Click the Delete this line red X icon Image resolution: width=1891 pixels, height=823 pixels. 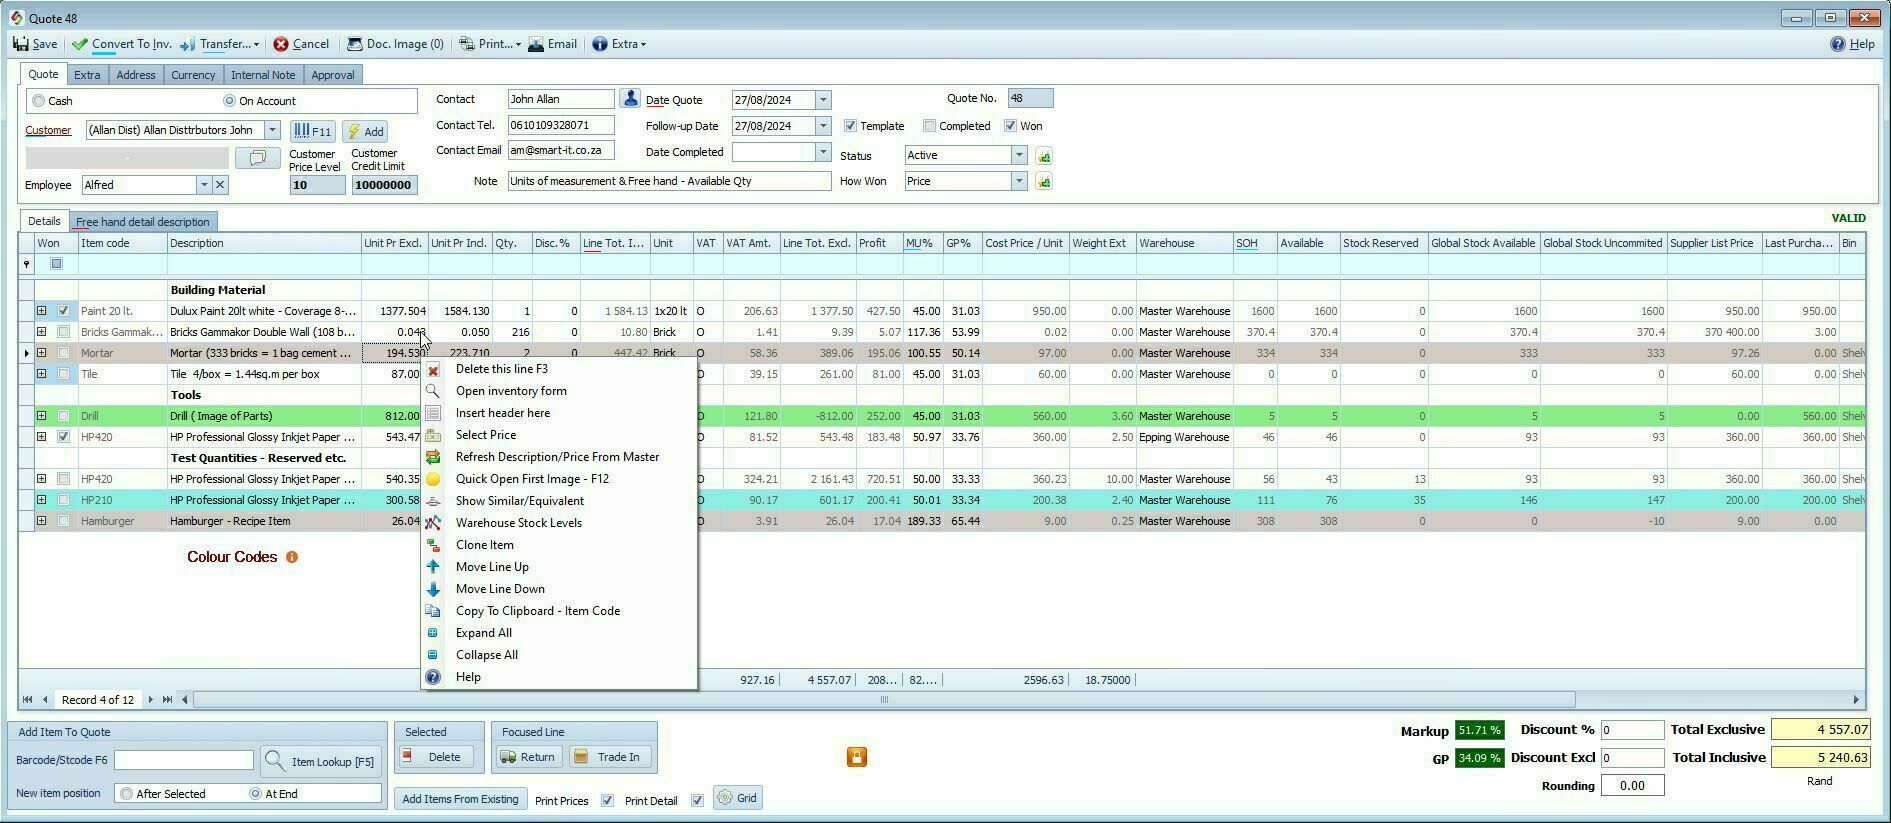coord(433,370)
